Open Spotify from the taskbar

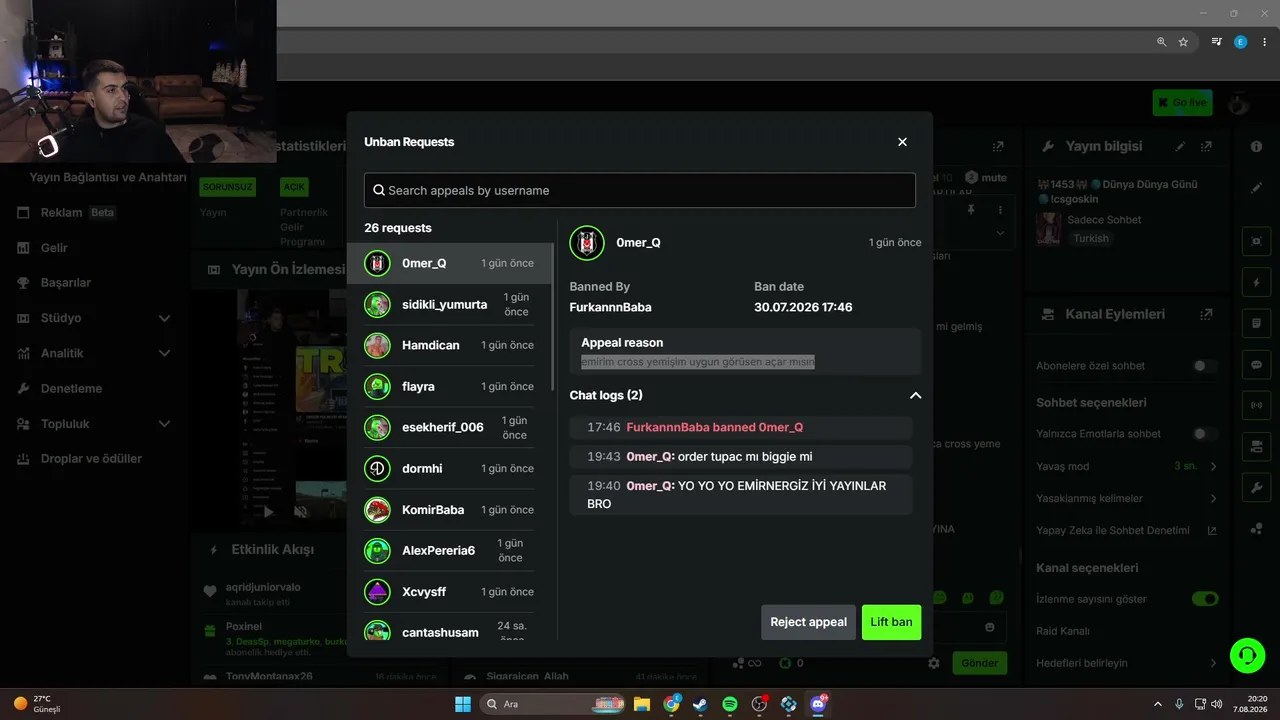click(730, 704)
